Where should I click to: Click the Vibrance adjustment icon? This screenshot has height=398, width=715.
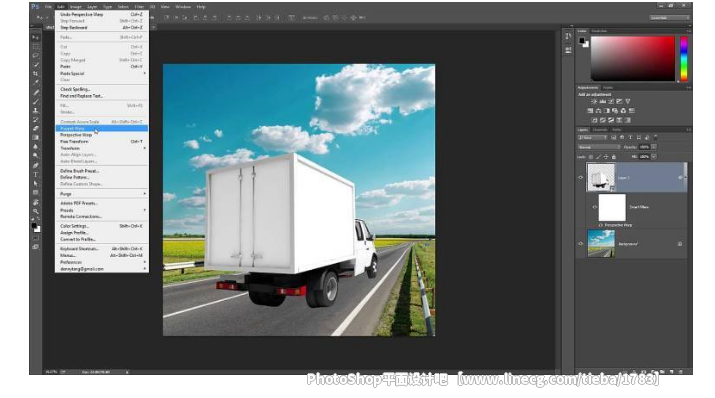[627, 102]
